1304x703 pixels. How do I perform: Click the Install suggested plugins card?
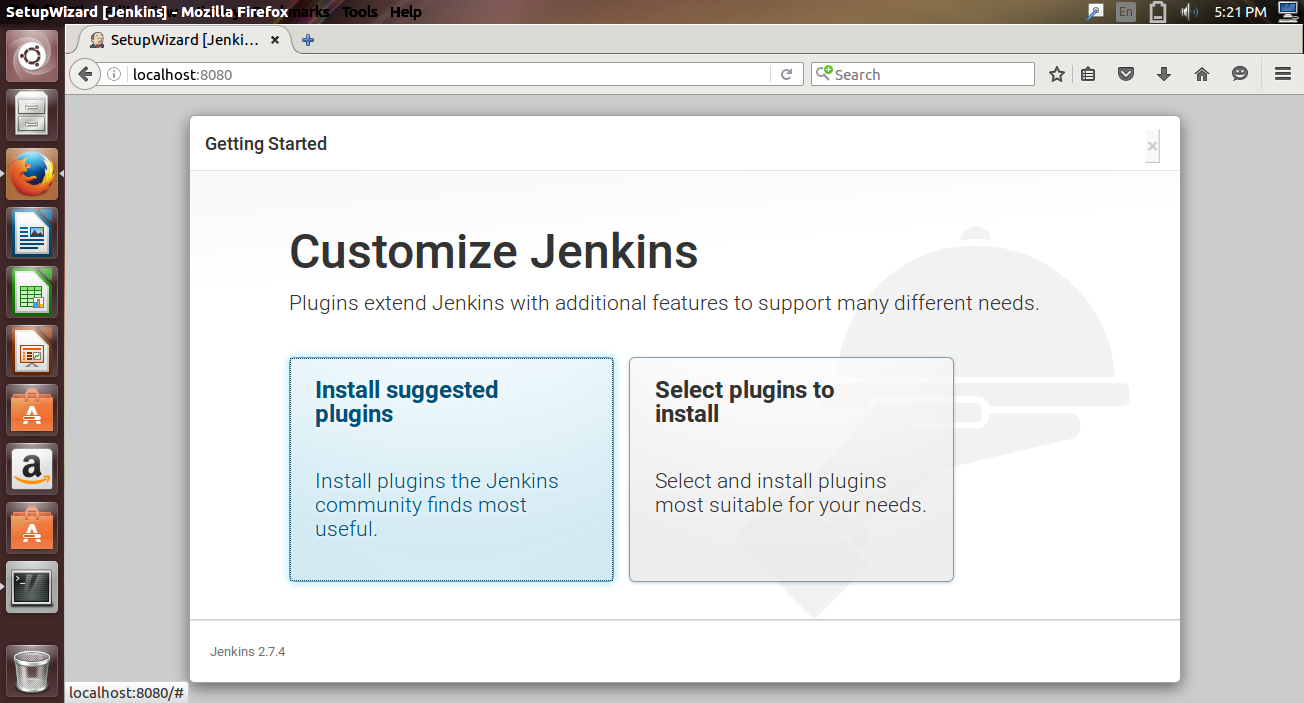(450, 468)
